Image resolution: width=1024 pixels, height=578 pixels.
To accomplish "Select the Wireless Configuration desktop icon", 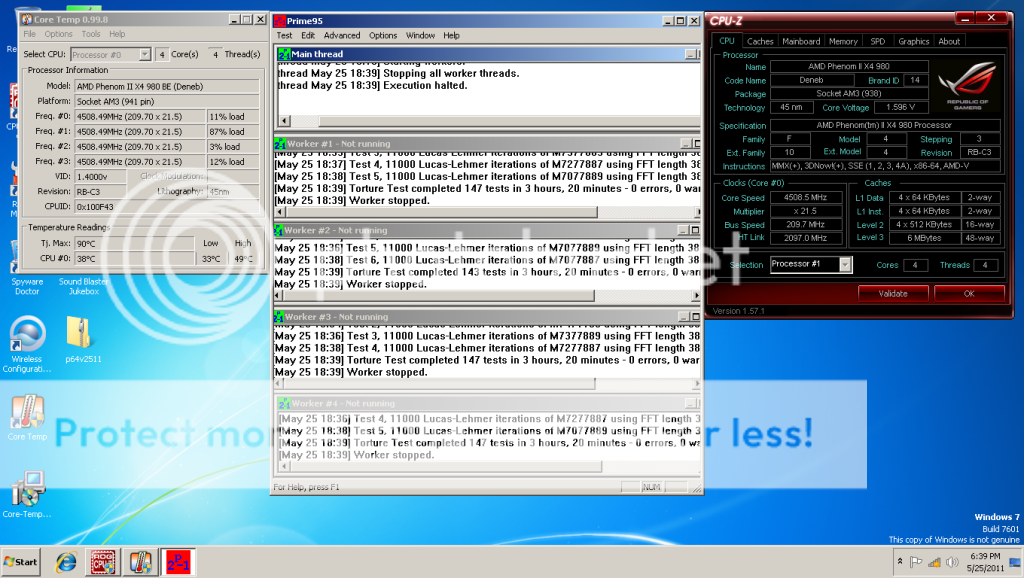I will pos(27,344).
